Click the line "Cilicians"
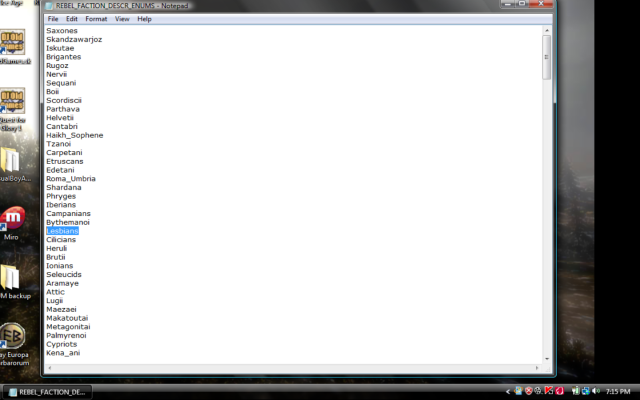The height and width of the screenshot is (400, 640). (61, 240)
